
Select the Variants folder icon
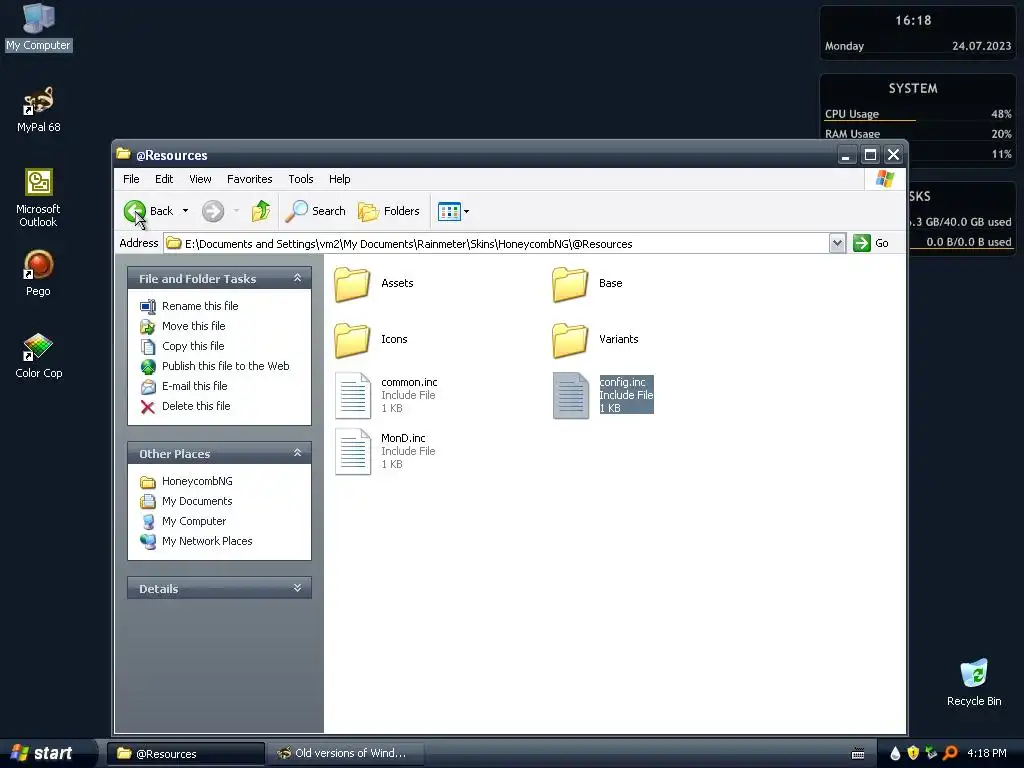point(569,340)
